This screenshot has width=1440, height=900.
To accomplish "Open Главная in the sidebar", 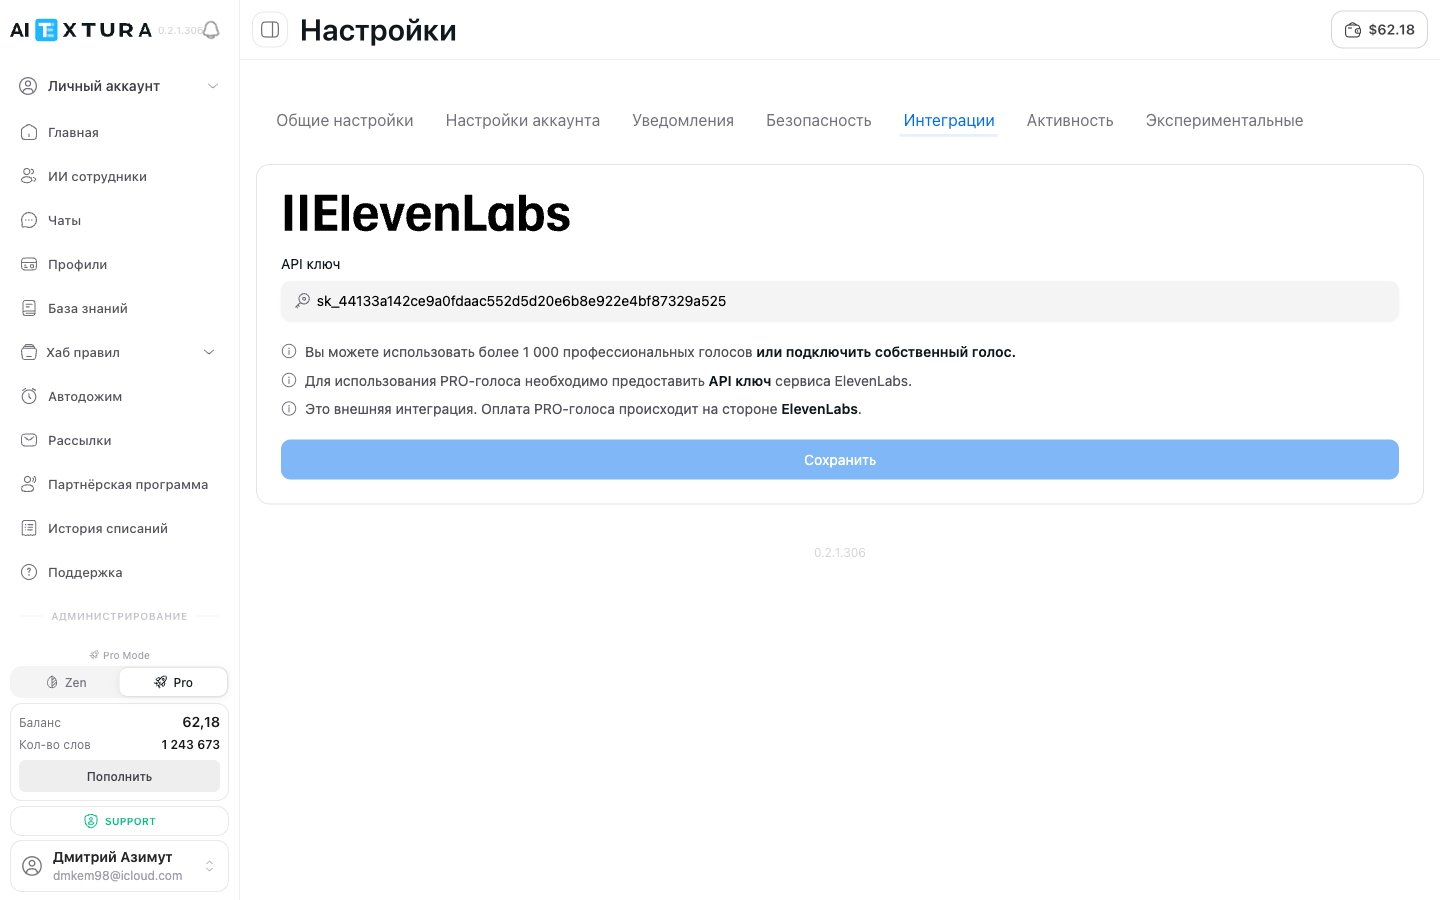I will point(73,132).
